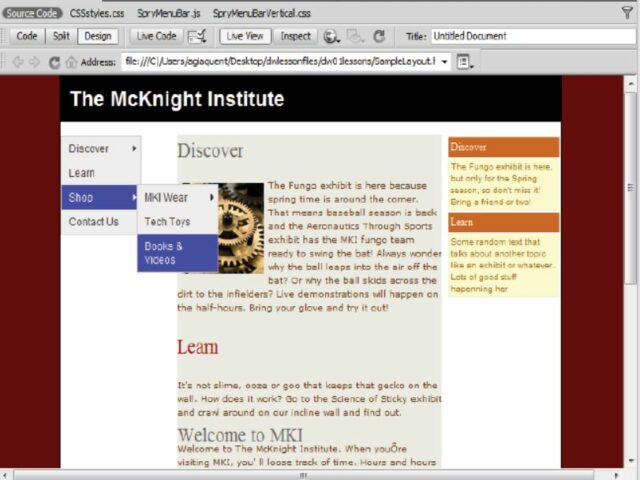The height and width of the screenshot is (480, 640).
Task: Click the stop/refresh icon left of Home
Action: 54,61
